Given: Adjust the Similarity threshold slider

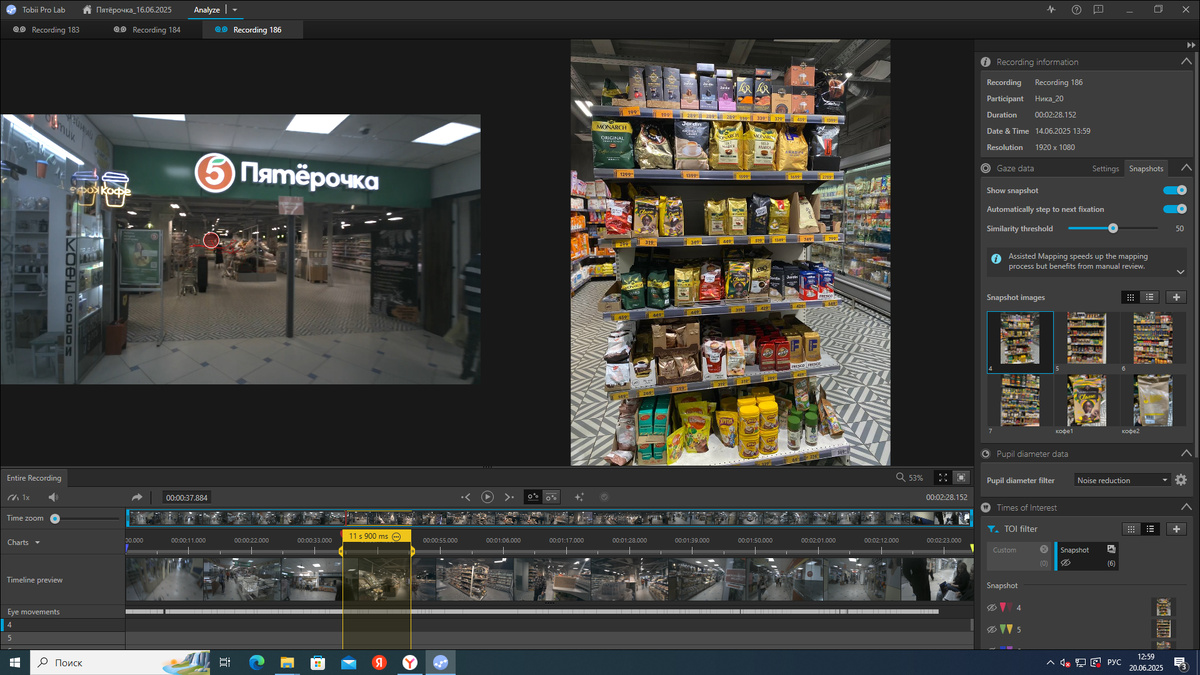Looking at the screenshot, I should tap(1112, 228).
